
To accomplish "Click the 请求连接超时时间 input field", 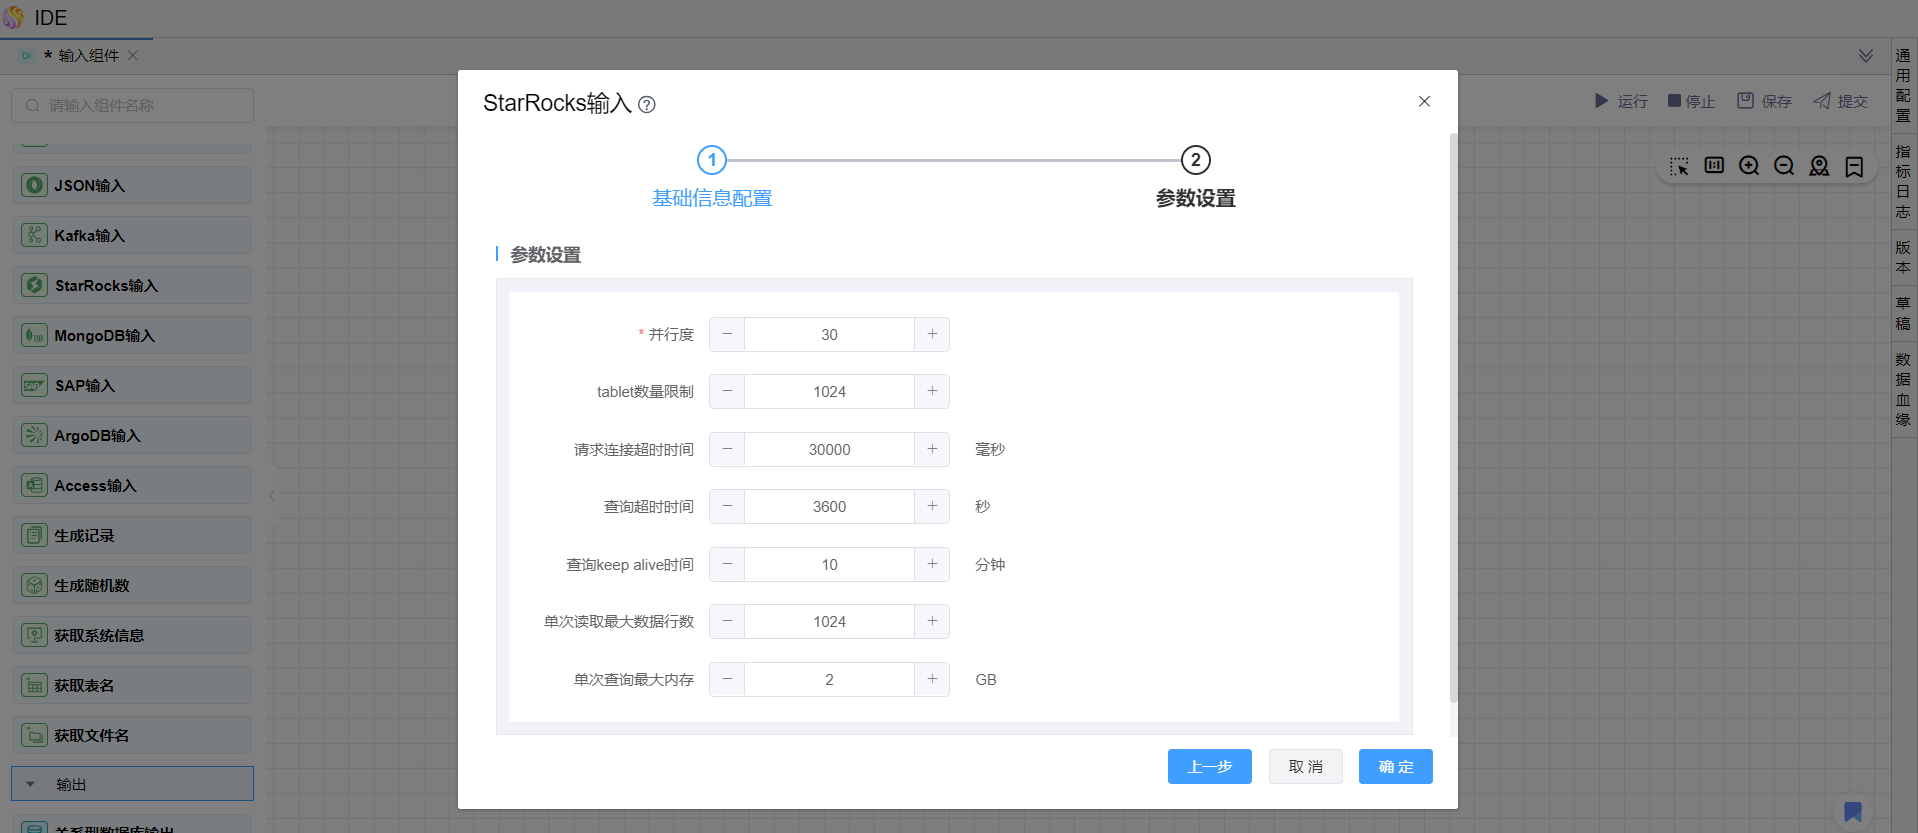I will point(829,450).
